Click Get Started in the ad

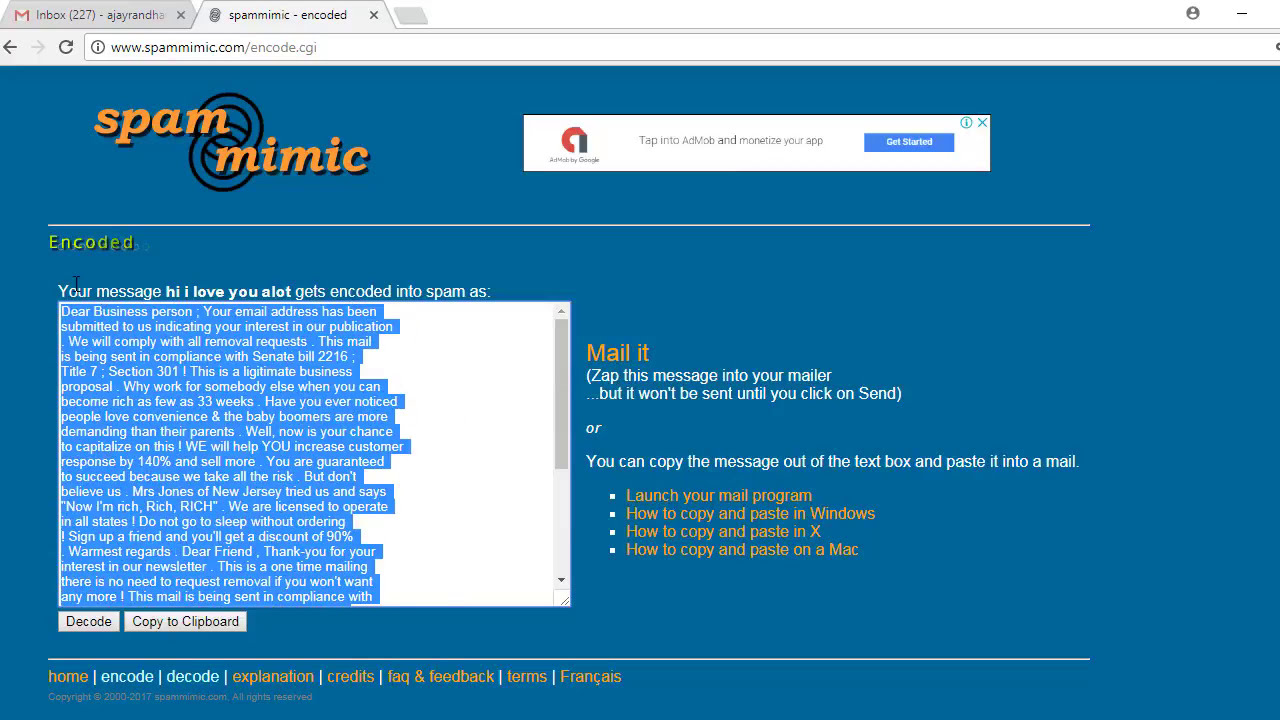pyautogui.click(x=908, y=142)
